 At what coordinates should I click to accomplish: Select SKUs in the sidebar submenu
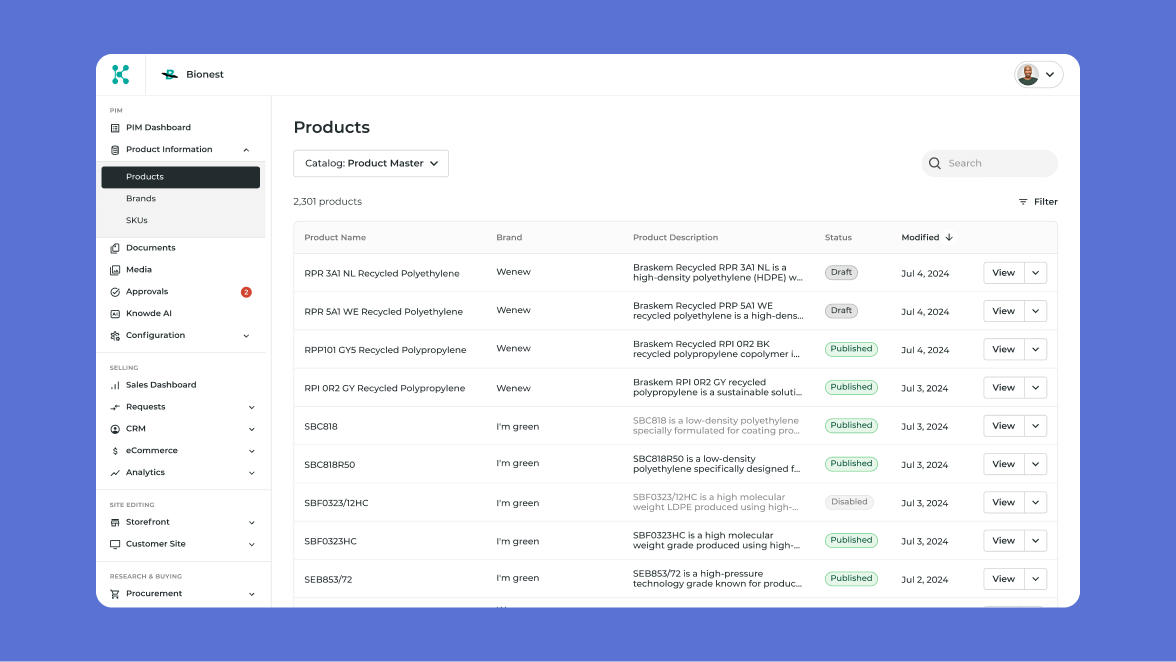pos(137,221)
